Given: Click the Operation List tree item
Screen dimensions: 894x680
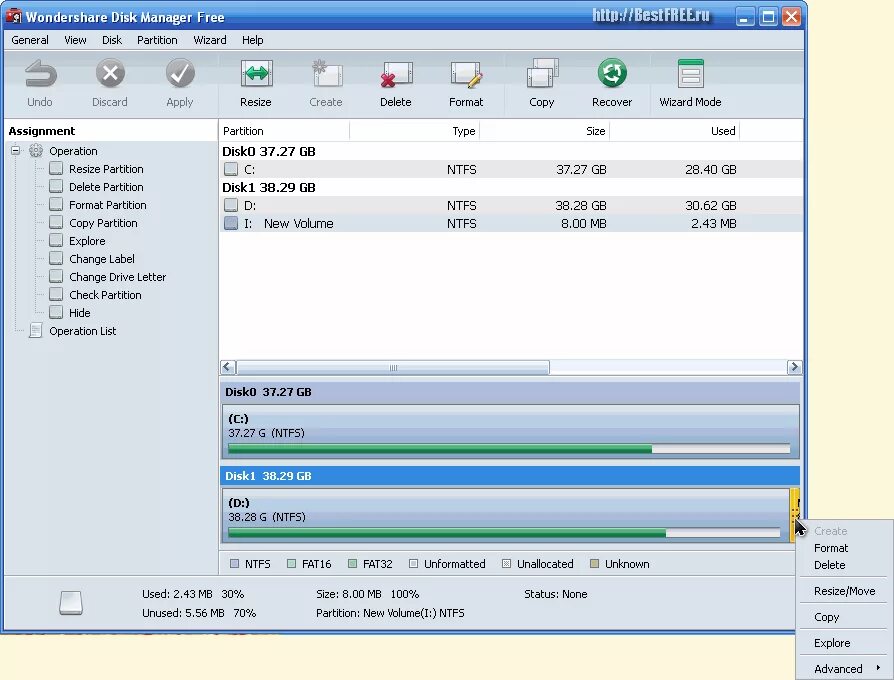Looking at the screenshot, I should 83,331.
